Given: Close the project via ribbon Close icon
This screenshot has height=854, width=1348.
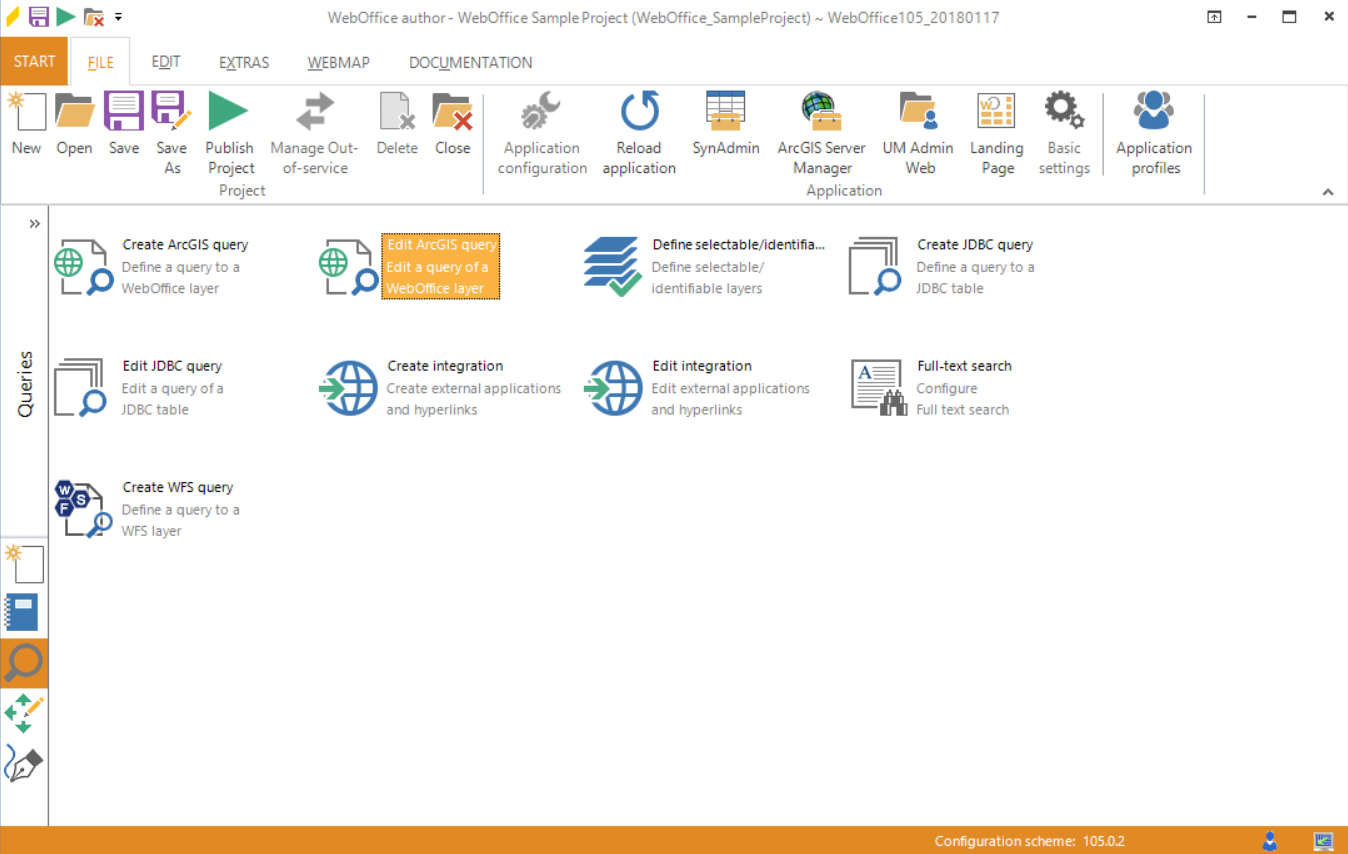Looking at the screenshot, I should tap(452, 111).
